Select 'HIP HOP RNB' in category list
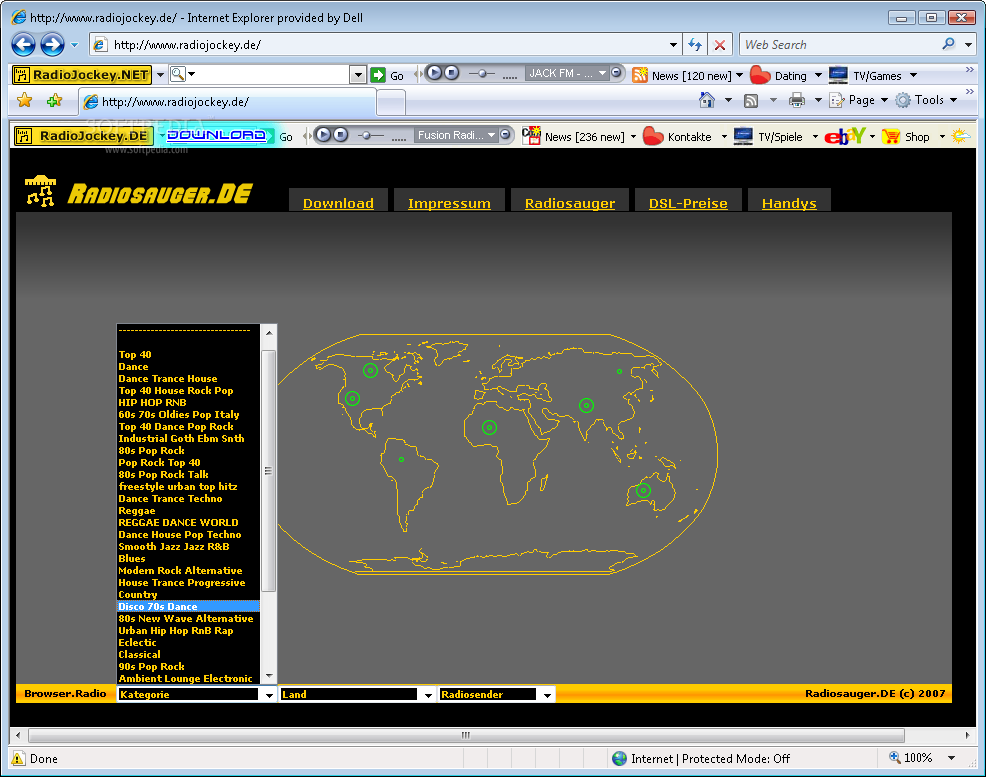The width and height of the screenshot is (986, 777). click(x=189, y=402)
